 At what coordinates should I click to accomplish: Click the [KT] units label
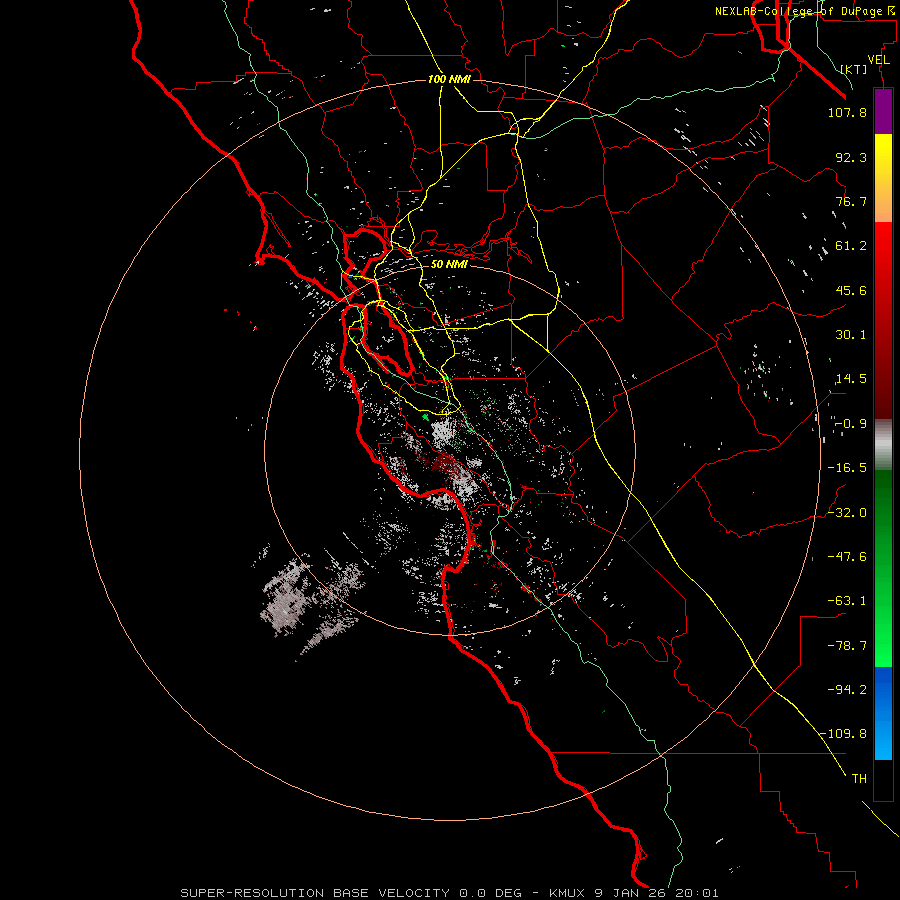pos(854,69)
